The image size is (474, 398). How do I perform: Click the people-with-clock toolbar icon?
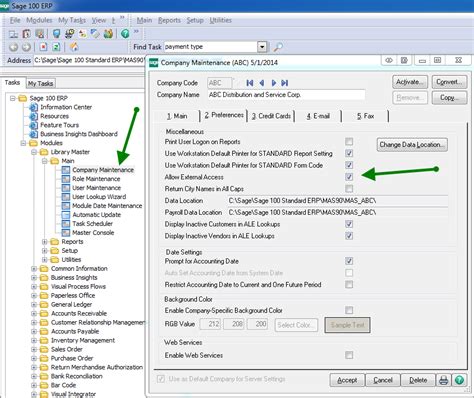coord(69,34)
